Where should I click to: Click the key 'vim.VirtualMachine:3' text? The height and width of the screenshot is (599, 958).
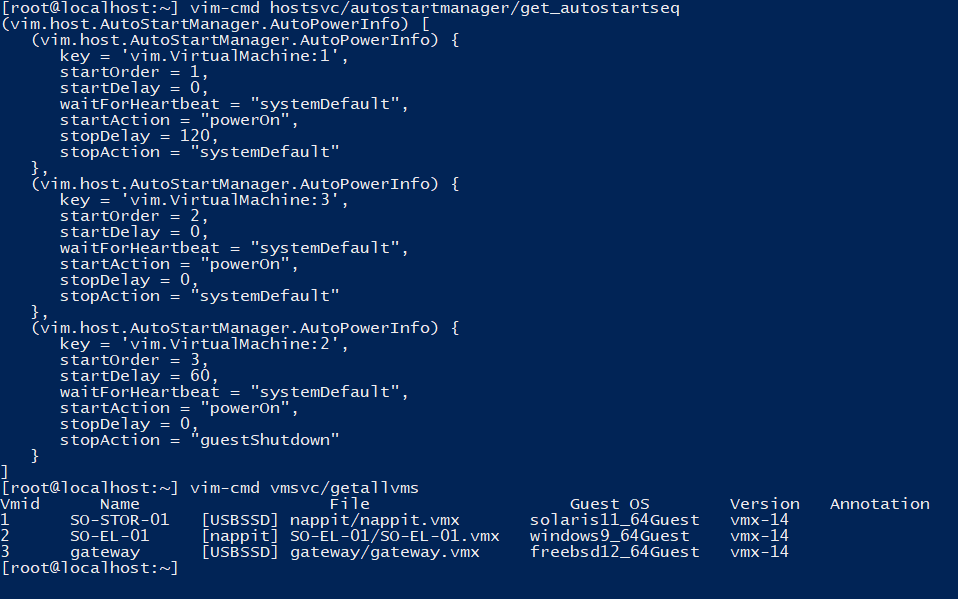(233, 200)
